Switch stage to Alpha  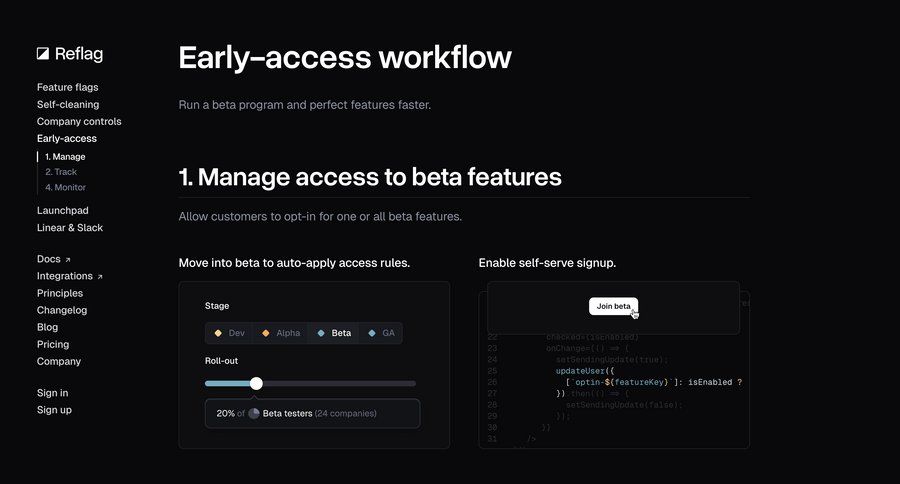[281, 333]
